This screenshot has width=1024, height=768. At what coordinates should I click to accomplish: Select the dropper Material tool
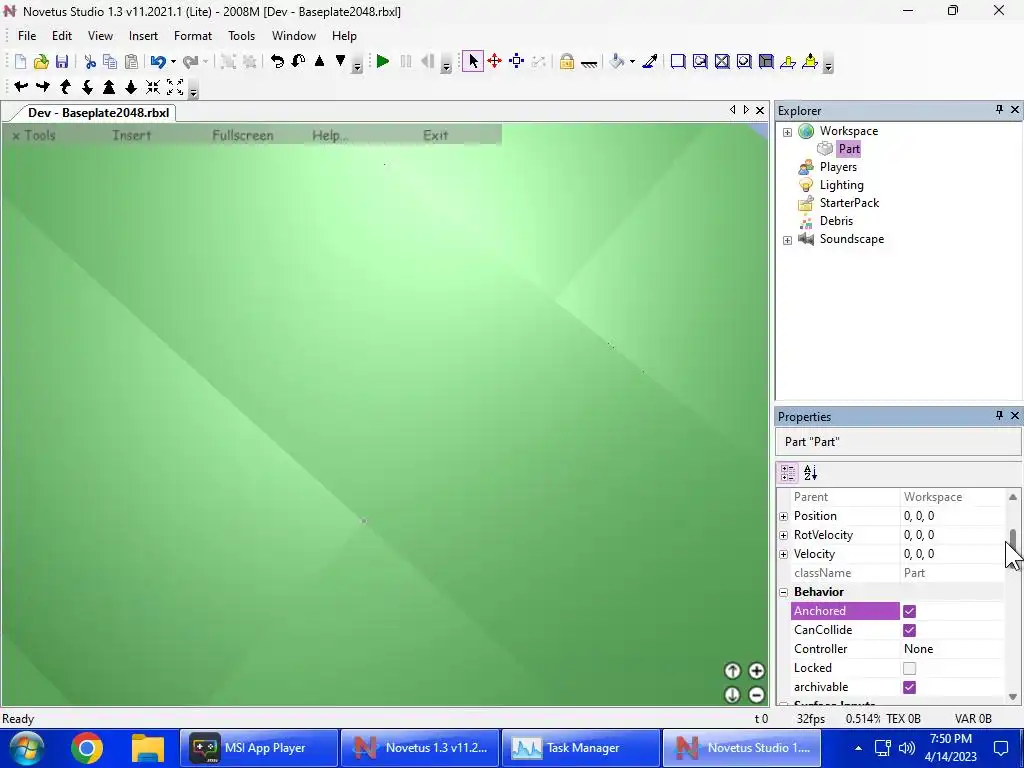coord(650,61)
